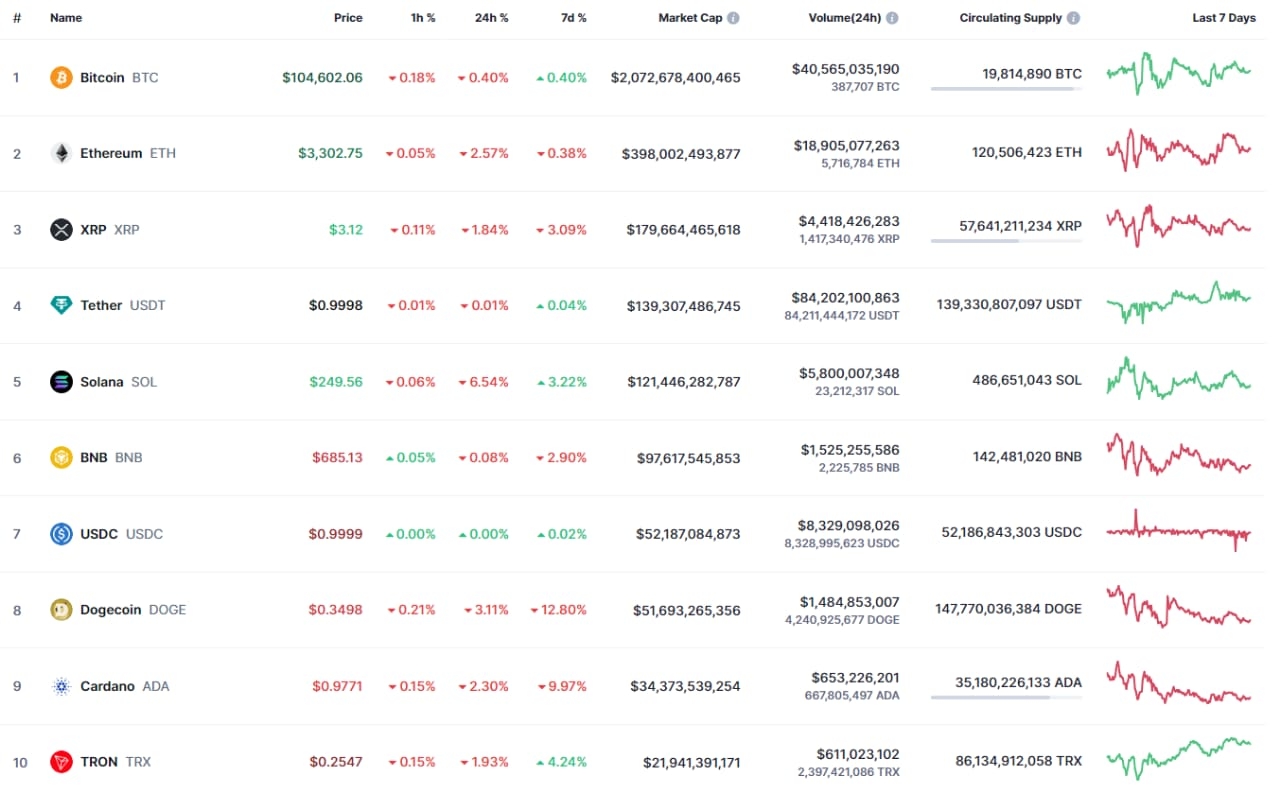
Task: Sort table by Price column header
Action: click(x=348, y=18)
